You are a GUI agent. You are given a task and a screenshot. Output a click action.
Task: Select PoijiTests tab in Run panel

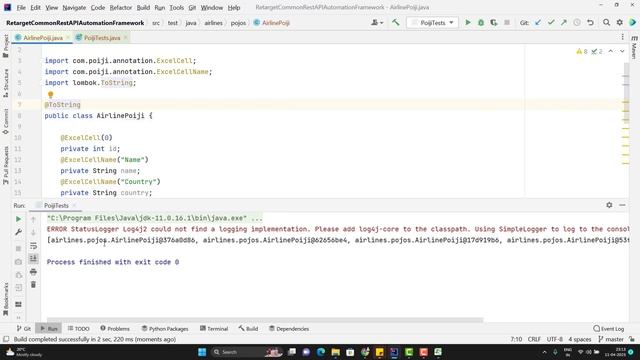coord(56,205)
